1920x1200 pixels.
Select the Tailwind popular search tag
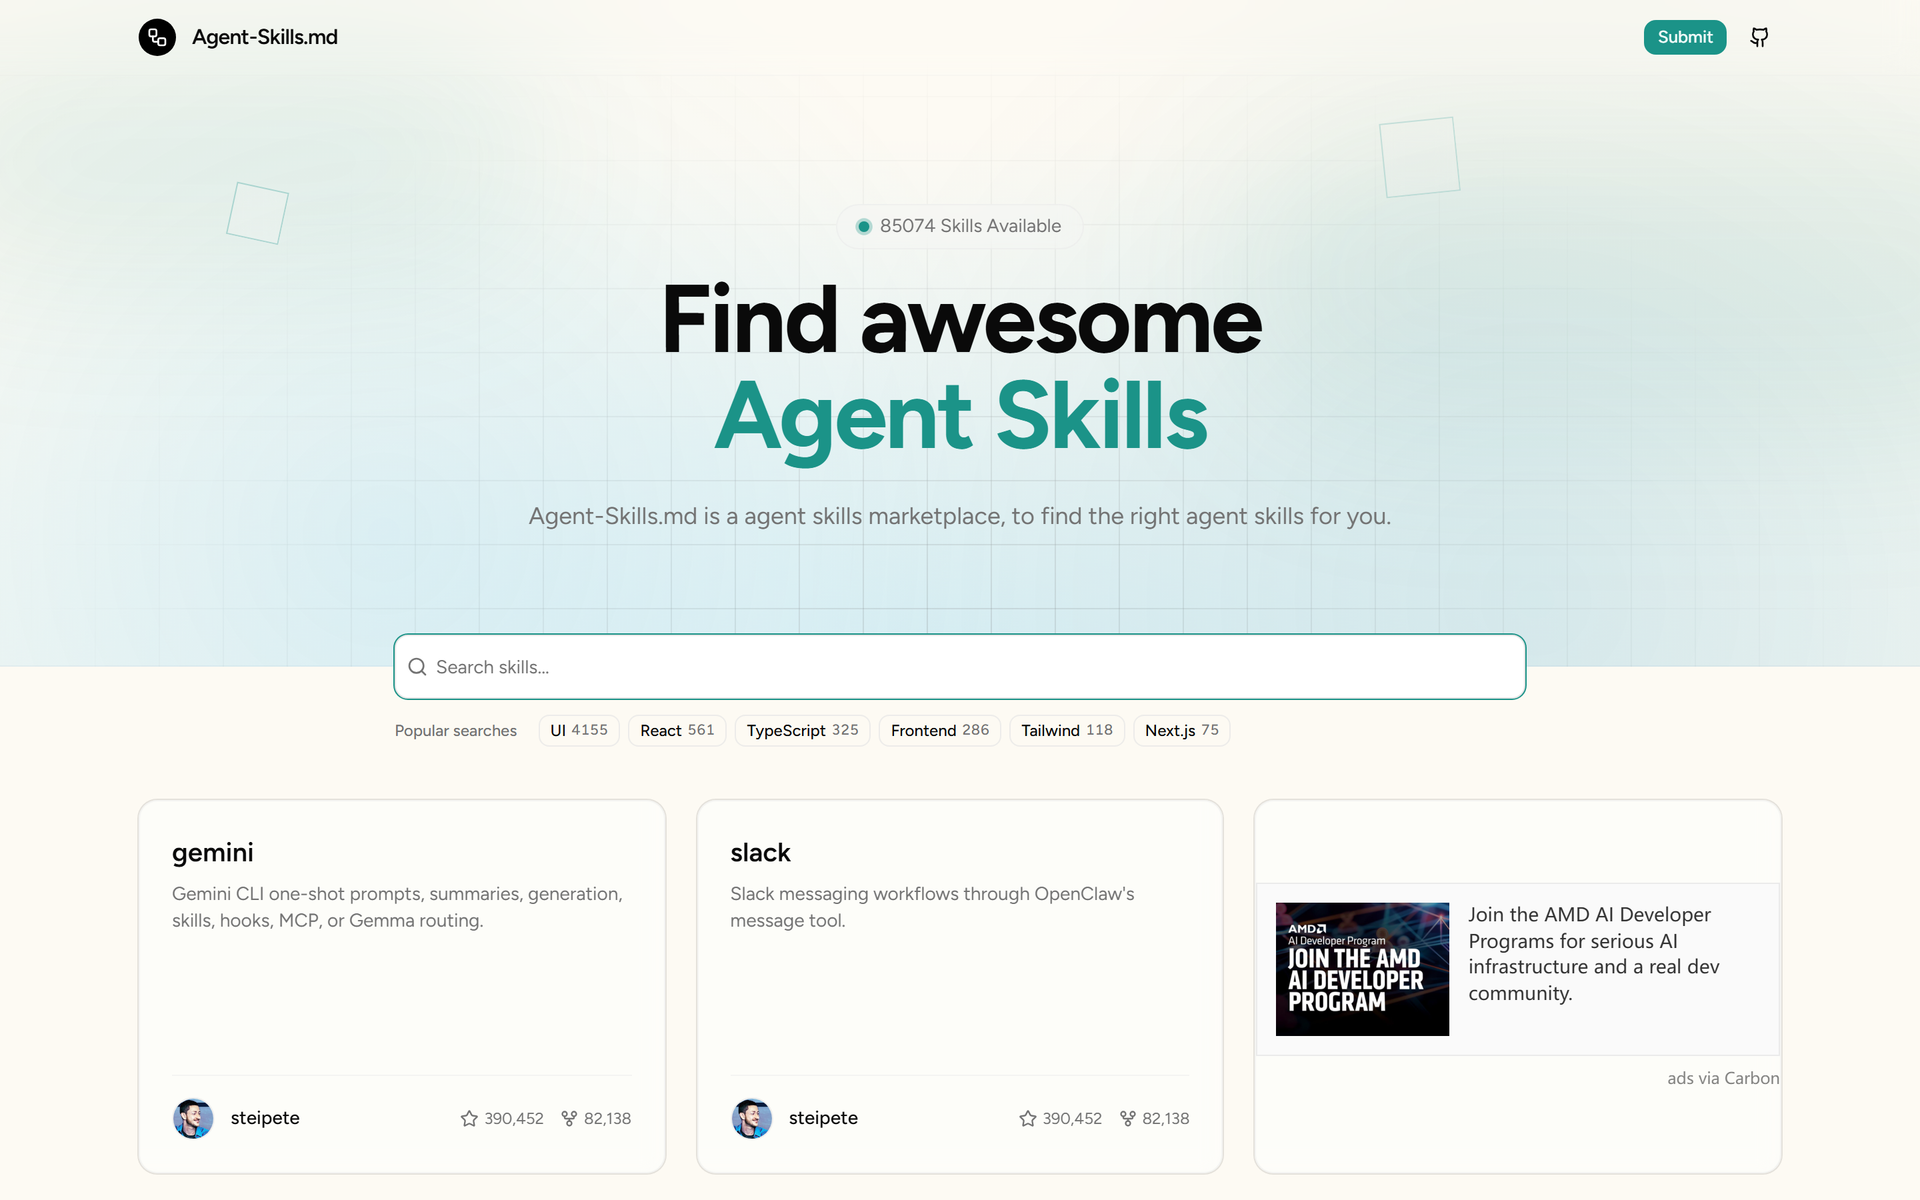(x=1067, y=730)
